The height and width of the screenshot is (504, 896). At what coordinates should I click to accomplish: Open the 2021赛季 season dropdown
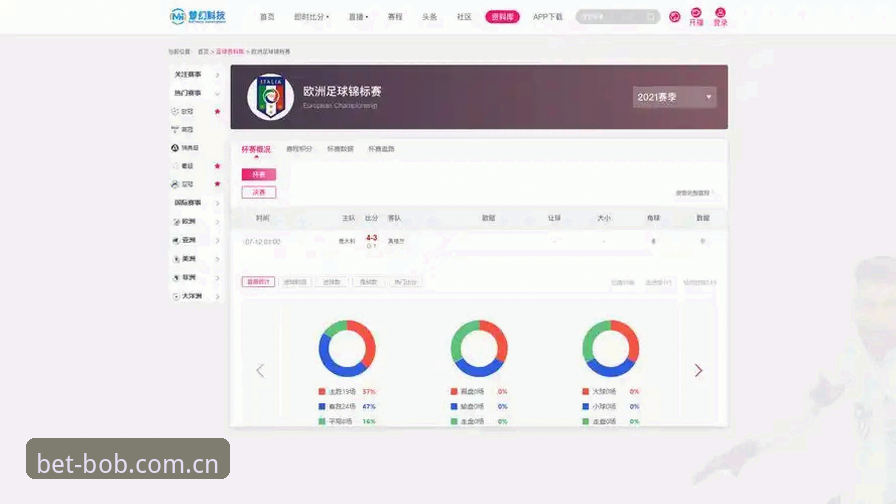tap(674, 97)
